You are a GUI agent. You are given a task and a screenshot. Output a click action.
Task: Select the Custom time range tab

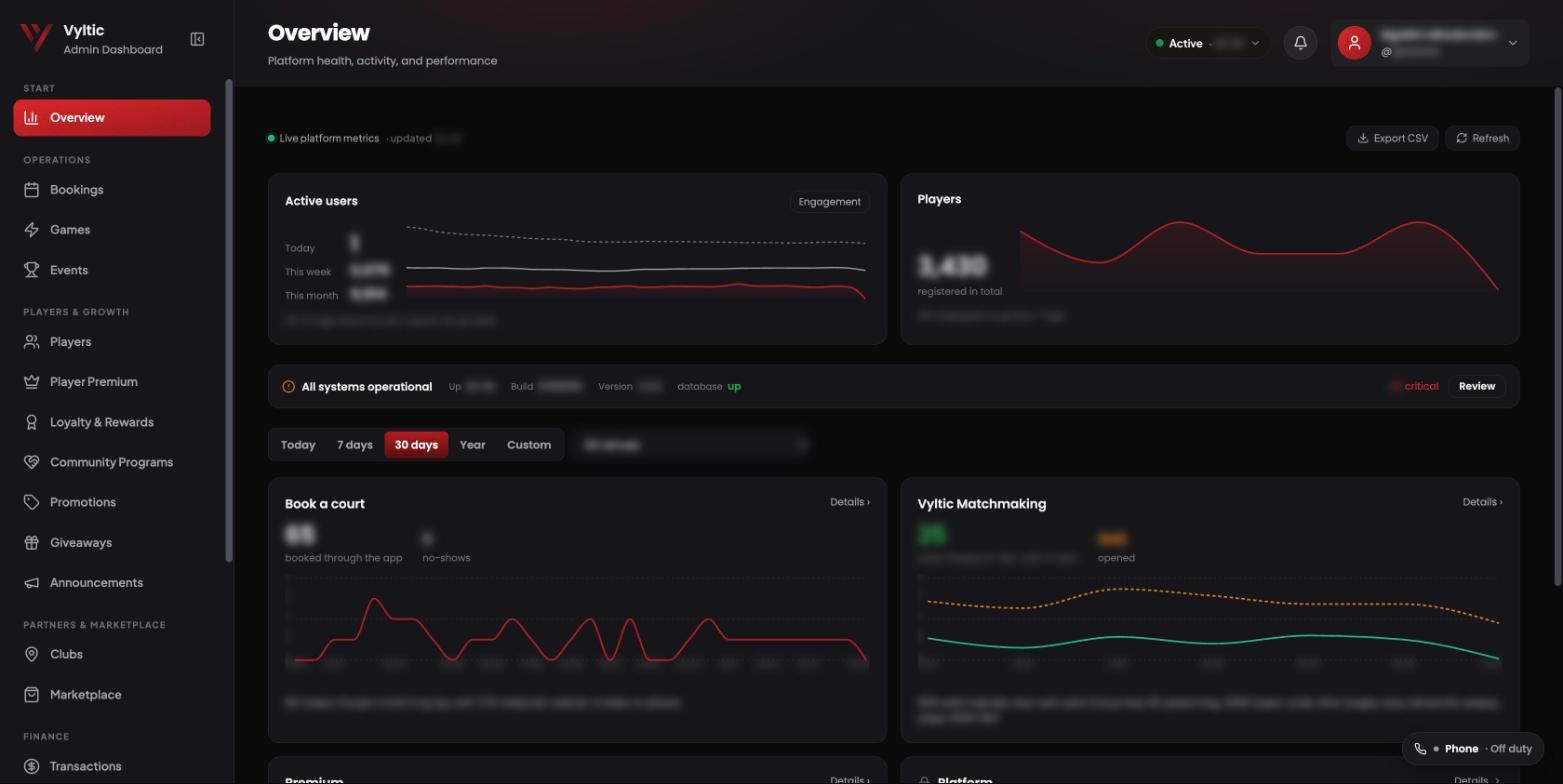click(529, 445)
